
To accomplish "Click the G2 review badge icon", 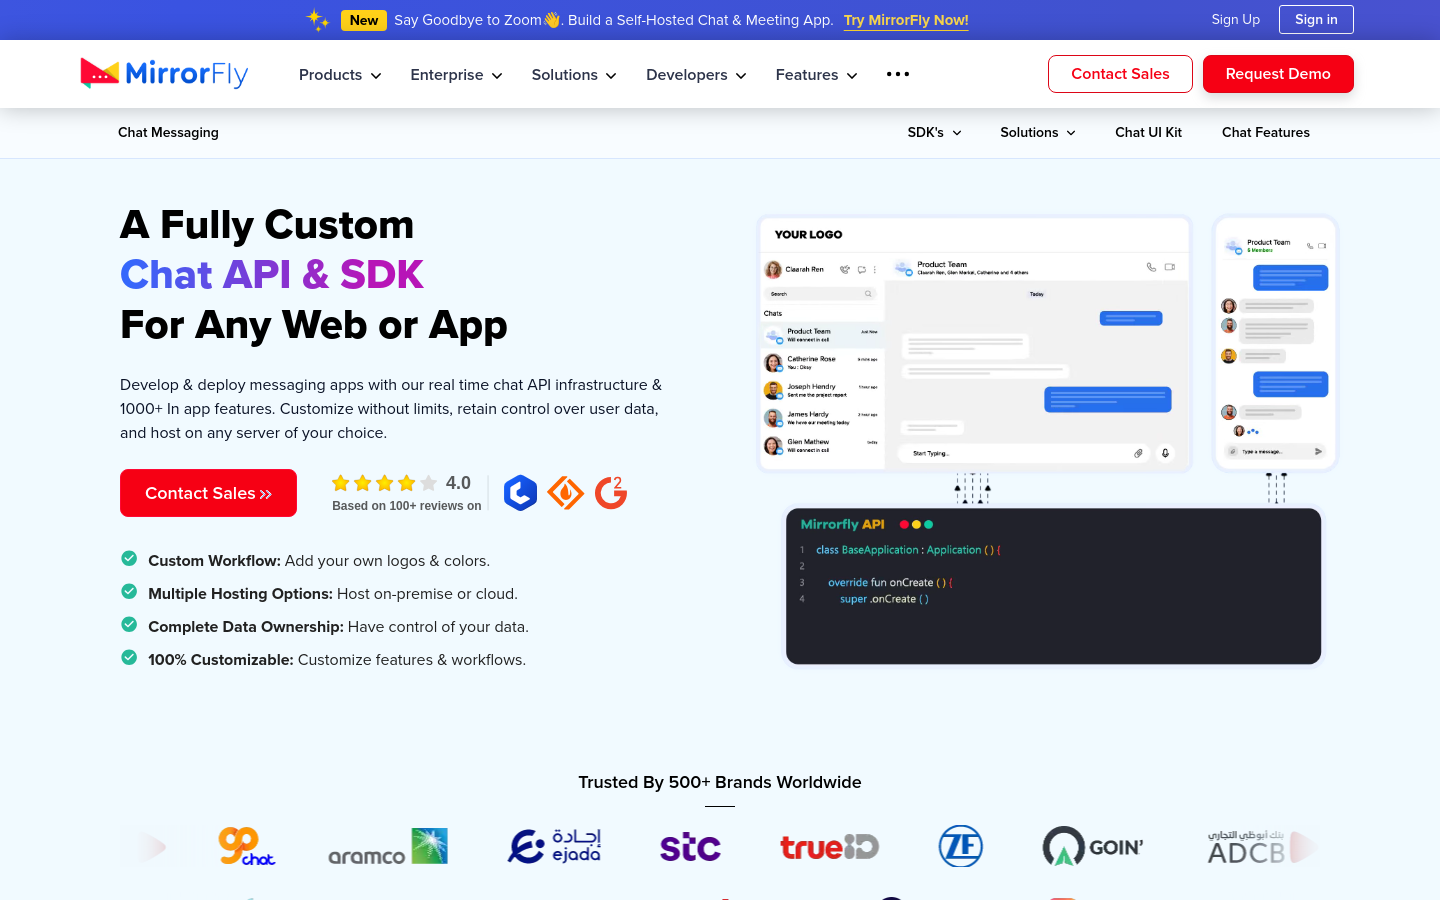I will click(611, 493).
